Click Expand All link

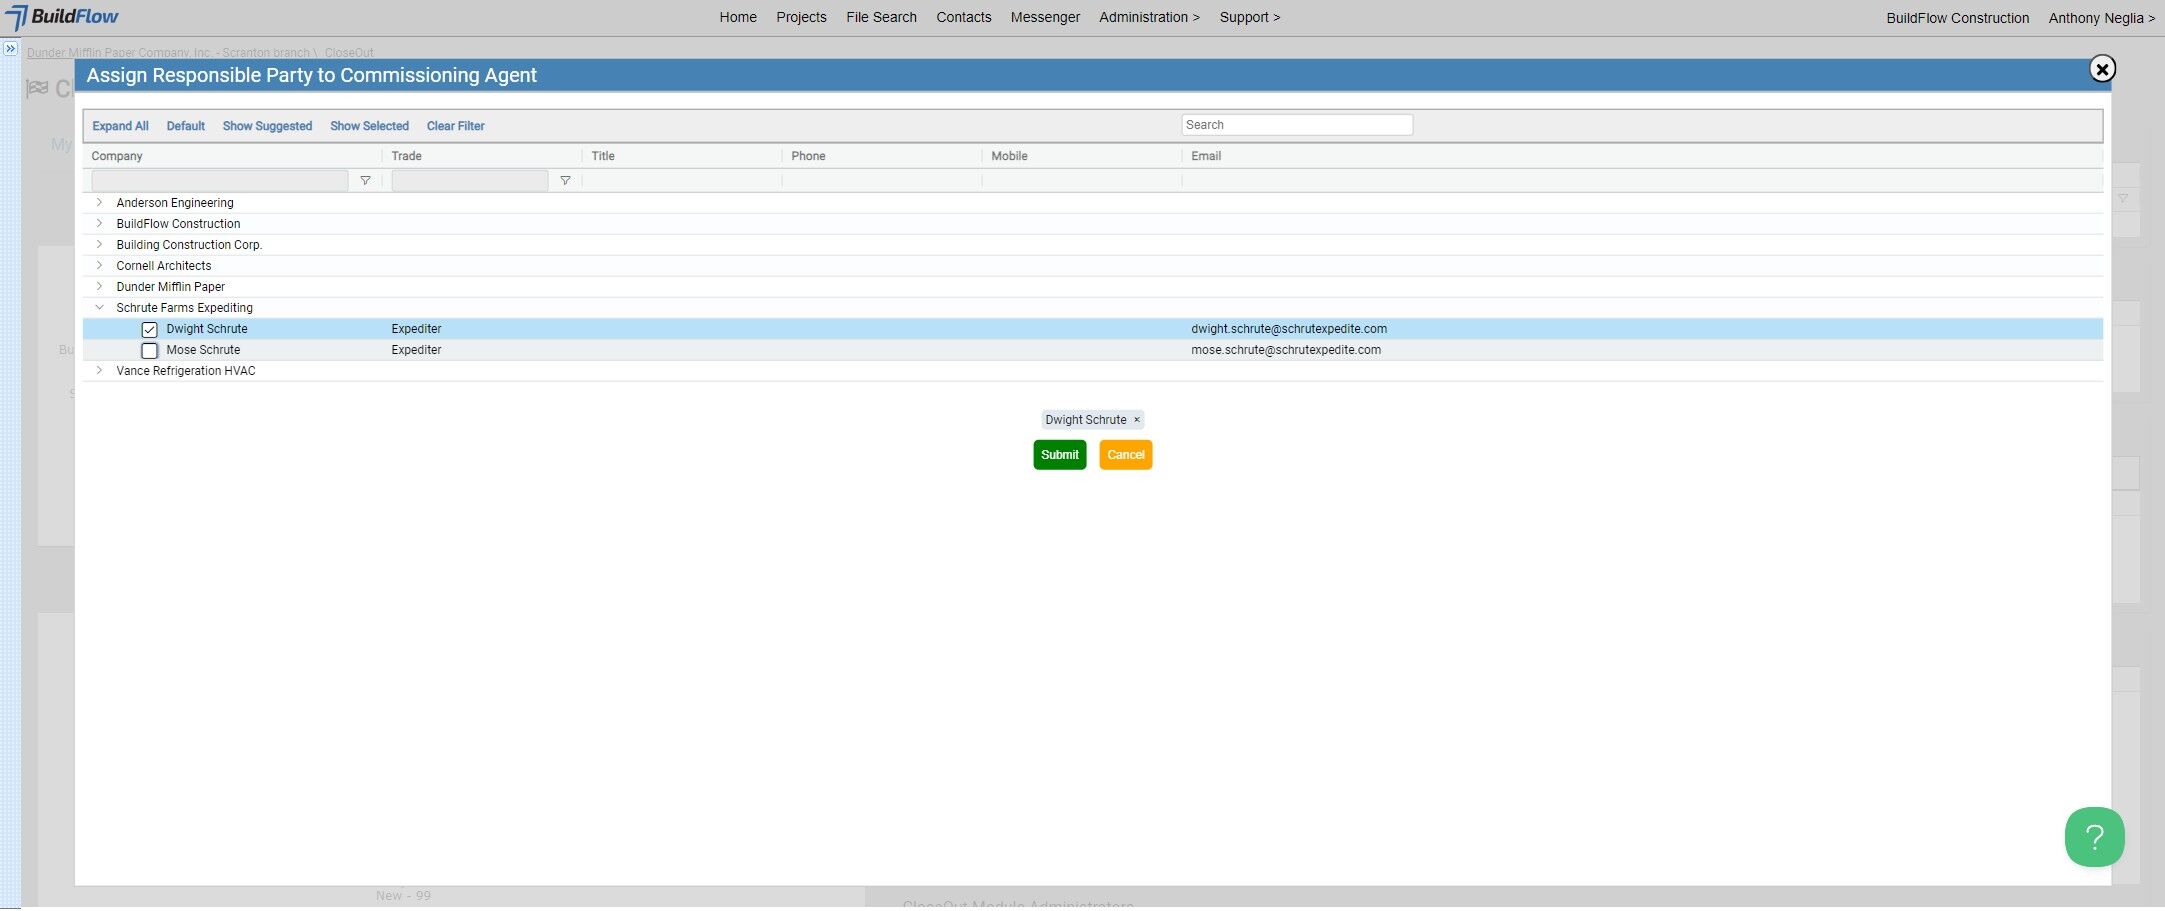coord(120,126)
